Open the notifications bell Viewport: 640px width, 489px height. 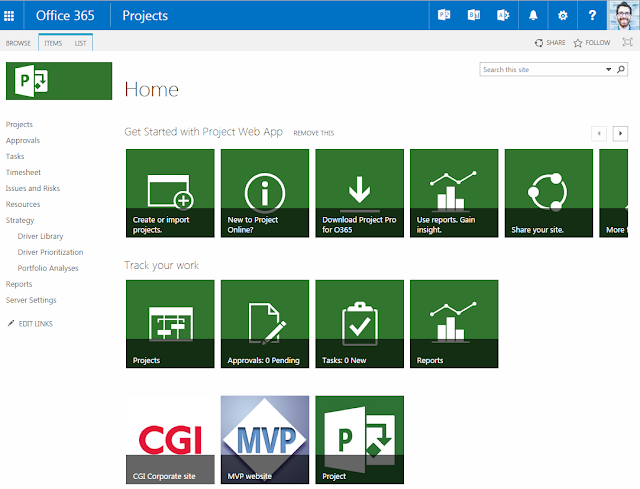pyautogui.click(x=533, y=16)
